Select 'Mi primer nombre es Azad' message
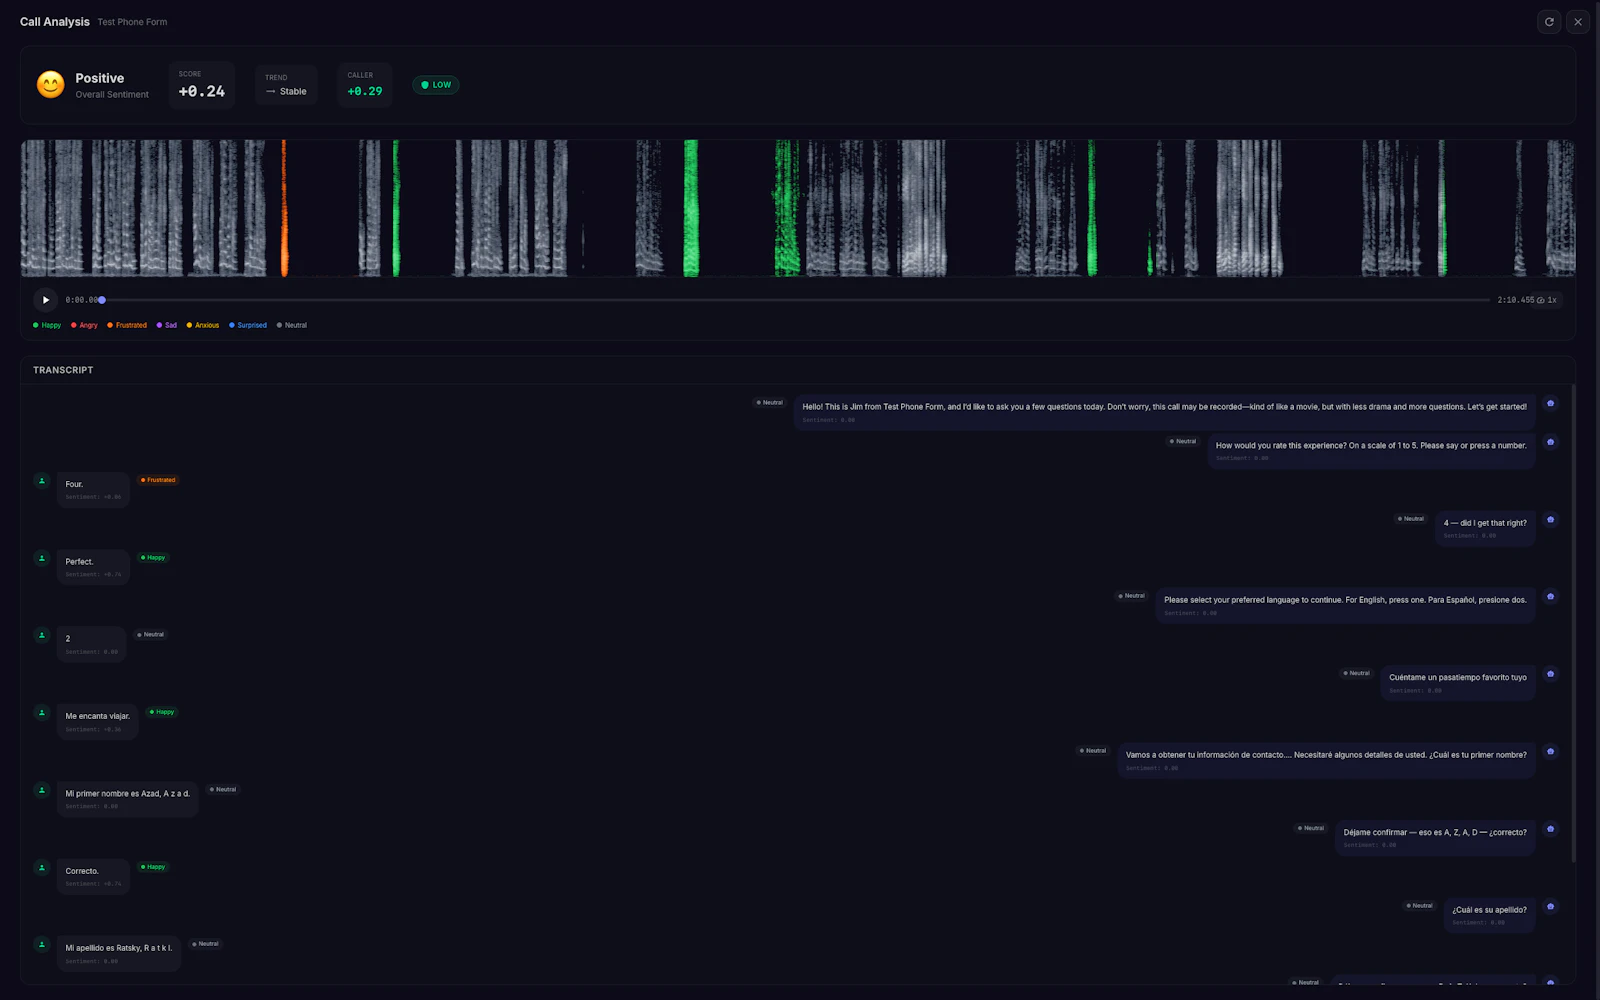This screenshot has height=1000, width=1600. (x=128, y=799)
